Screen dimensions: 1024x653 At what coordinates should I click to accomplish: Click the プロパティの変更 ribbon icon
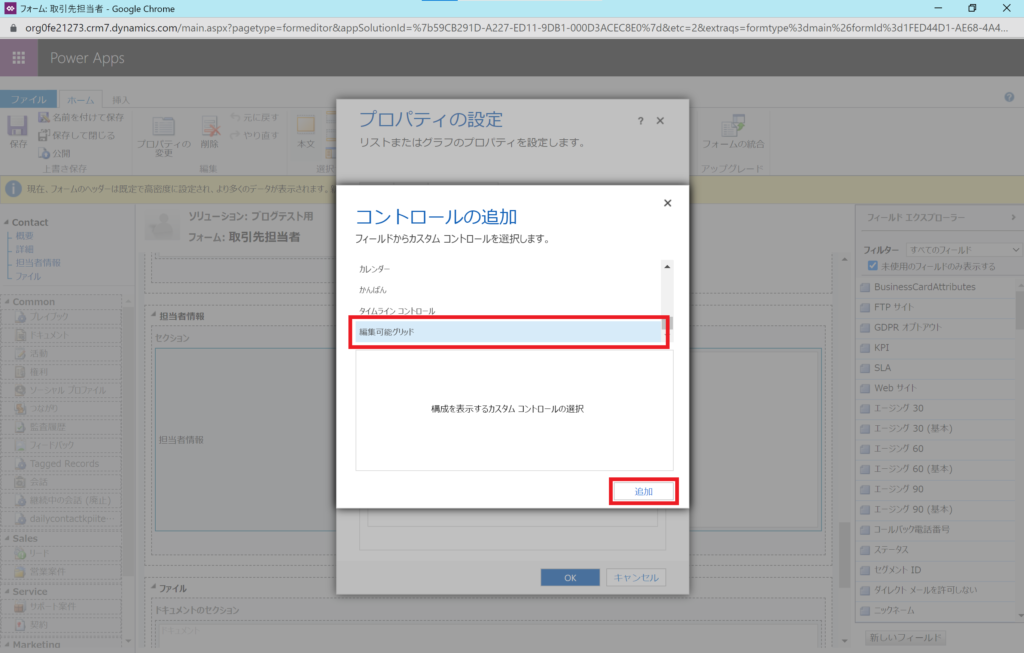tap(163, 130)
